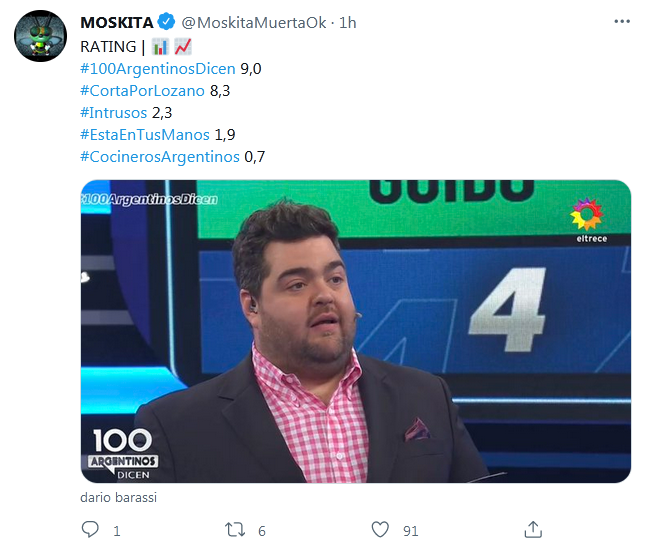Click the 'dario barassi' image caption
The width and height of the screenshot is (648, 552).
119,497
